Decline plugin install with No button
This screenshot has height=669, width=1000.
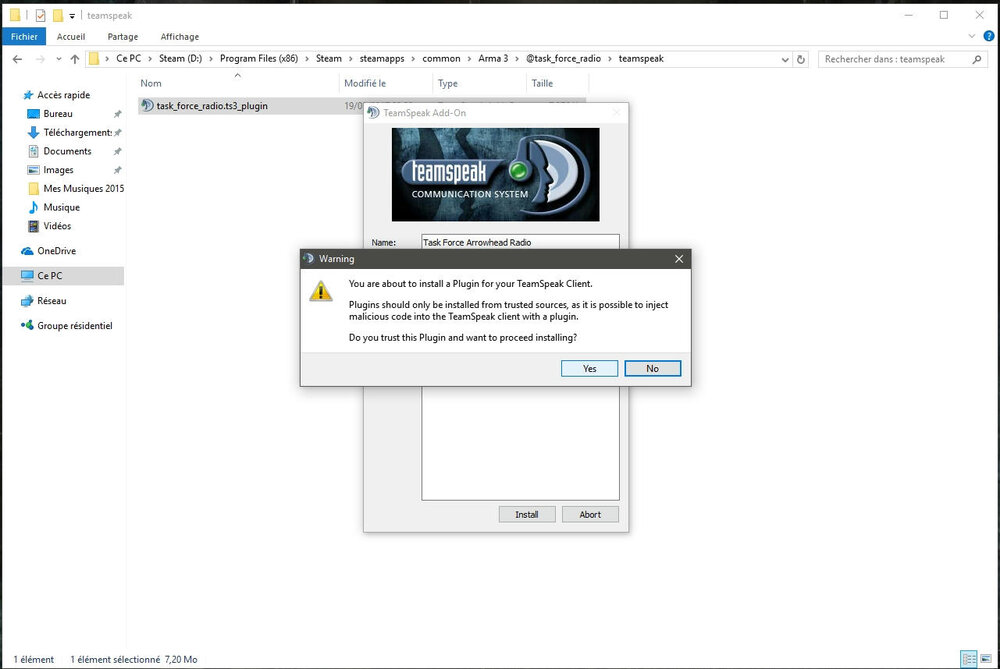[x=652, y=369]
